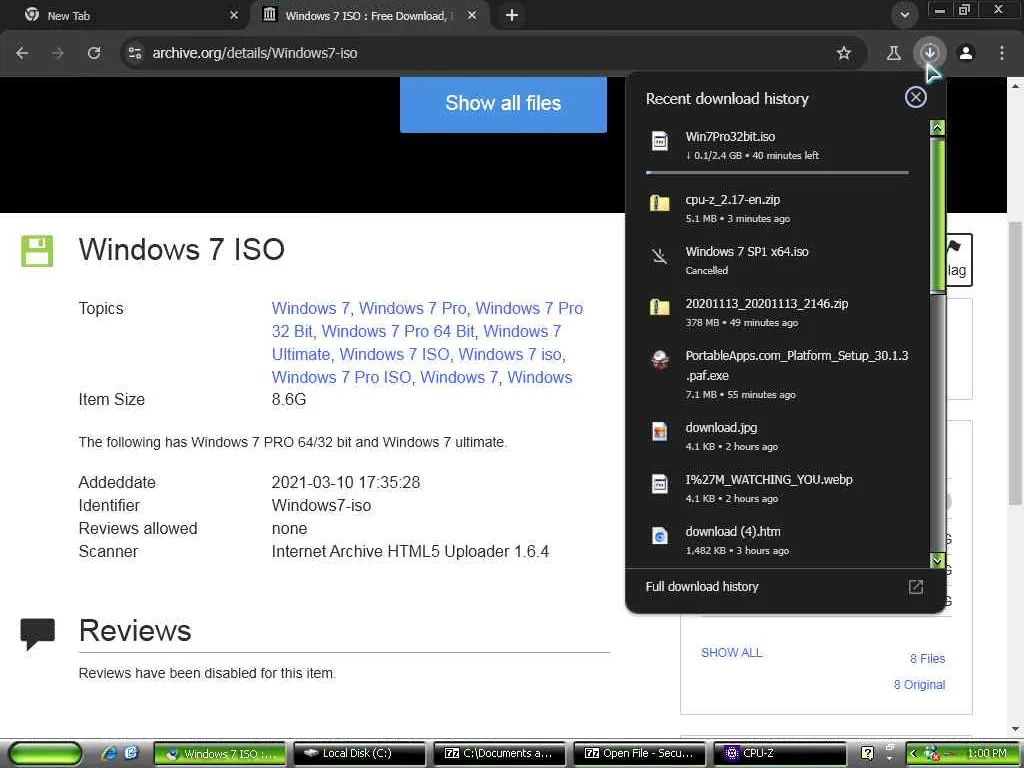Click the Windows7-iso identifier value

pos(321,505)
